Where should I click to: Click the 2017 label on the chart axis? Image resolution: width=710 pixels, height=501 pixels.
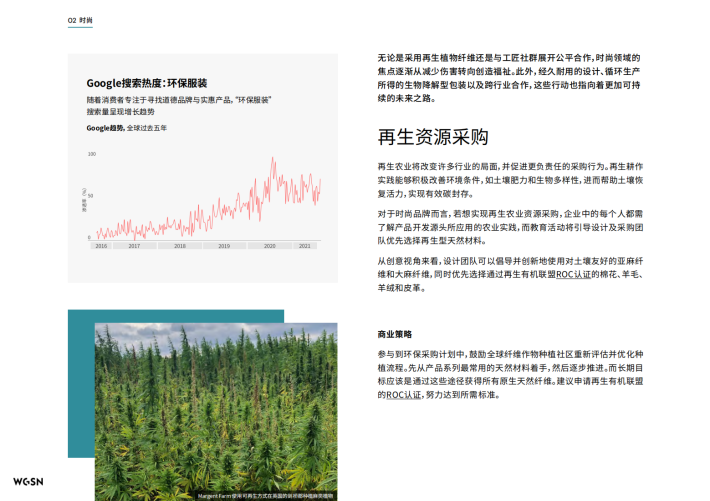pyautogui.click(x=134, y=245)
